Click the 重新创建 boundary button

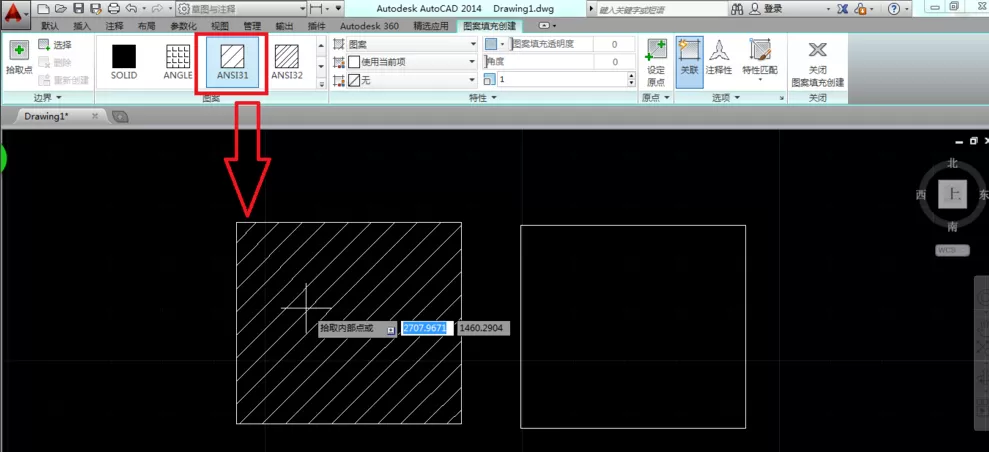coord(63,81)
